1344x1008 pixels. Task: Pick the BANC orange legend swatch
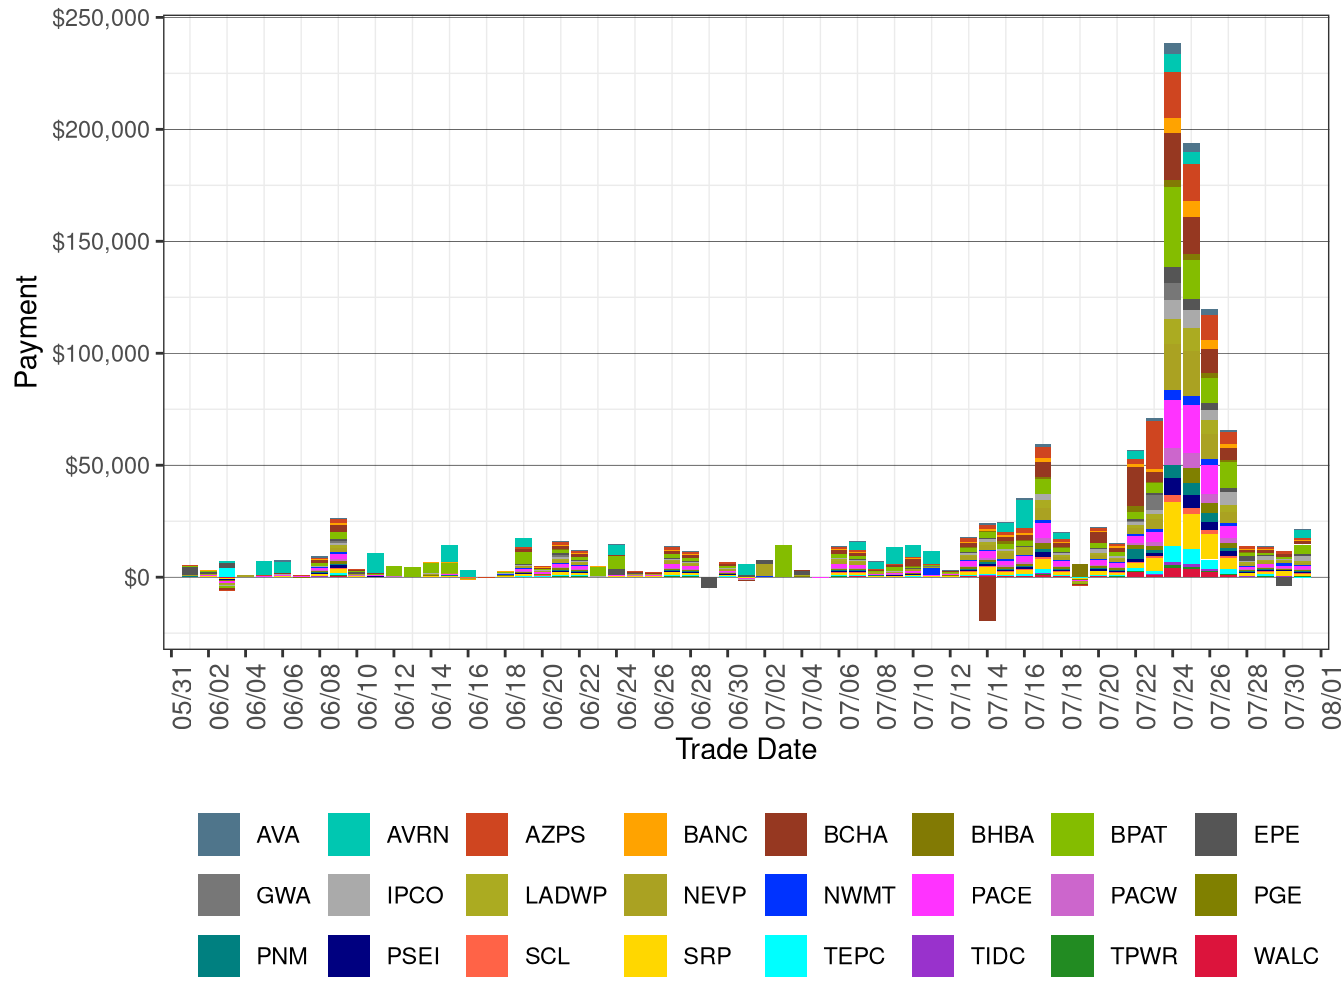pos(645,835)
